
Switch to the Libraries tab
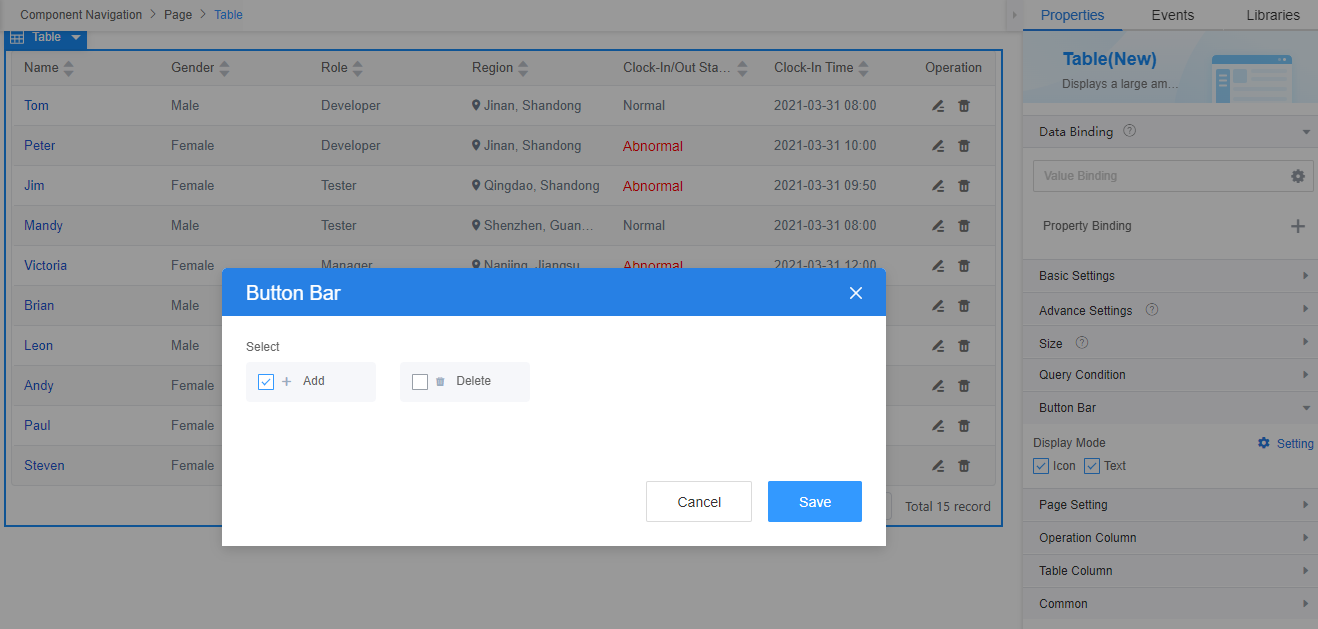pos(1273,15)
